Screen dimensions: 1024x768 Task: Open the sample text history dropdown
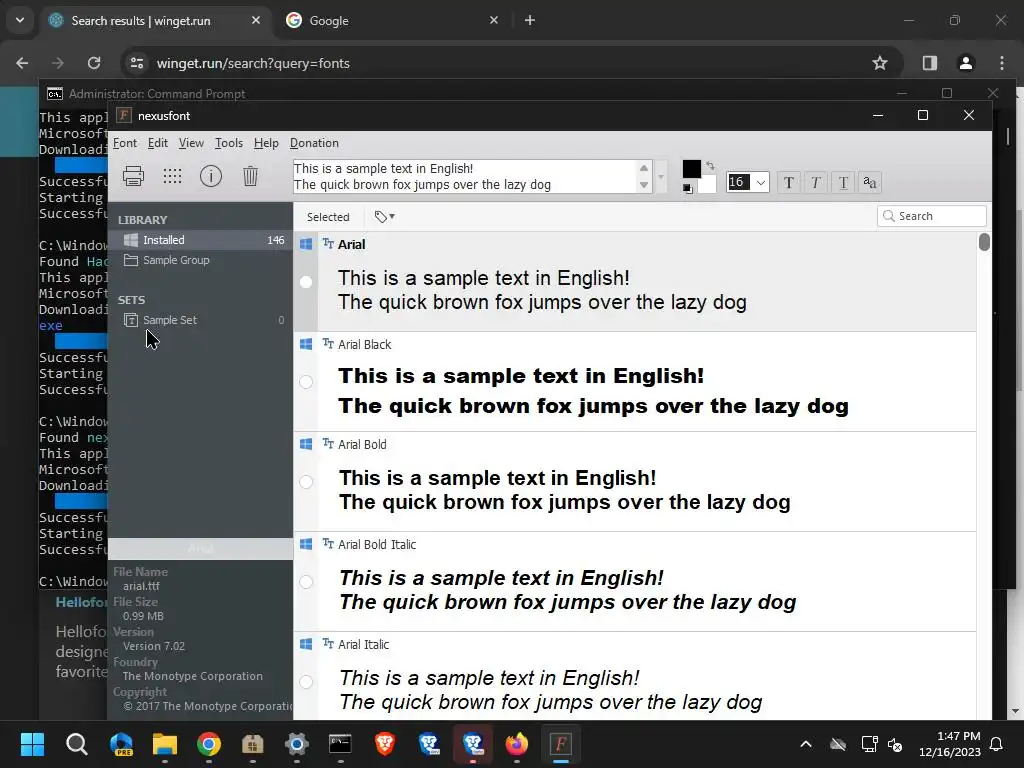click(661, 177)
